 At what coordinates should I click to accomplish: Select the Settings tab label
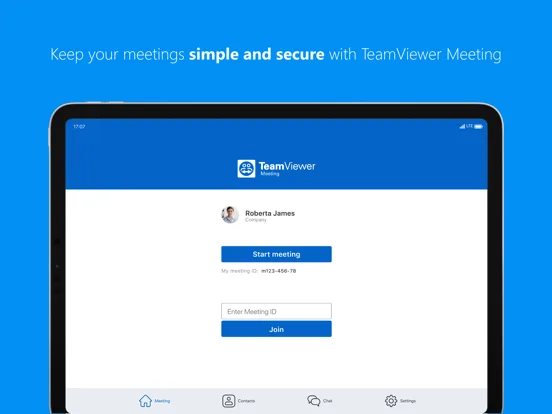tap(408, 401)
